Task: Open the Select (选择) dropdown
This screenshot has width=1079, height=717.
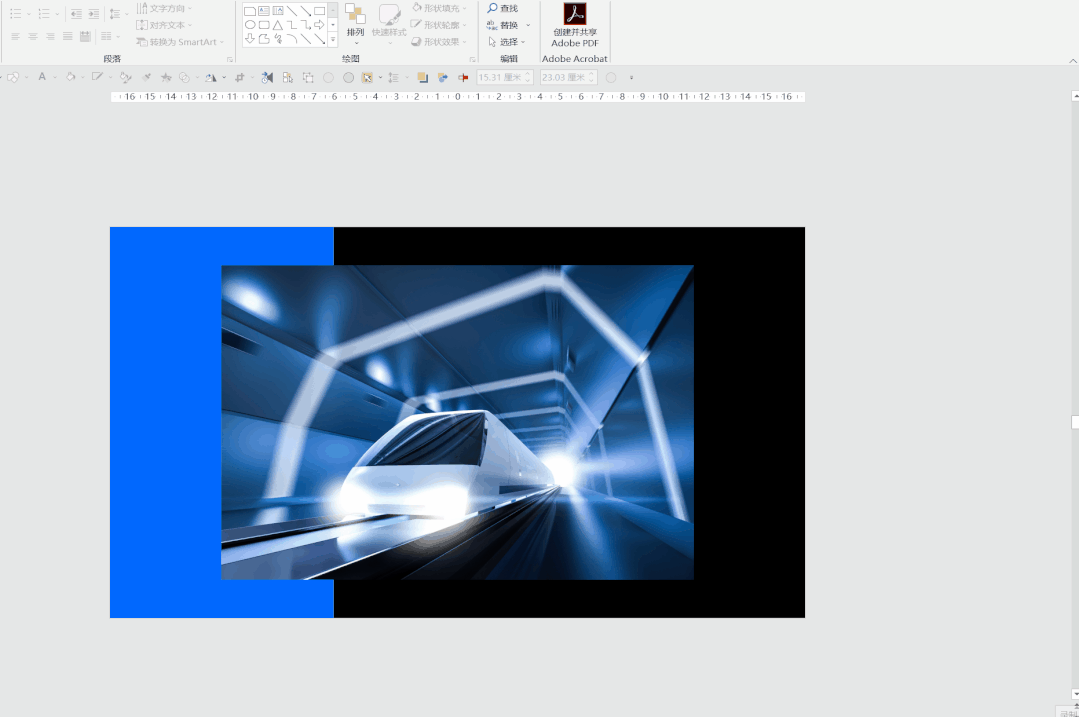Action: click(x=508, y=42)
